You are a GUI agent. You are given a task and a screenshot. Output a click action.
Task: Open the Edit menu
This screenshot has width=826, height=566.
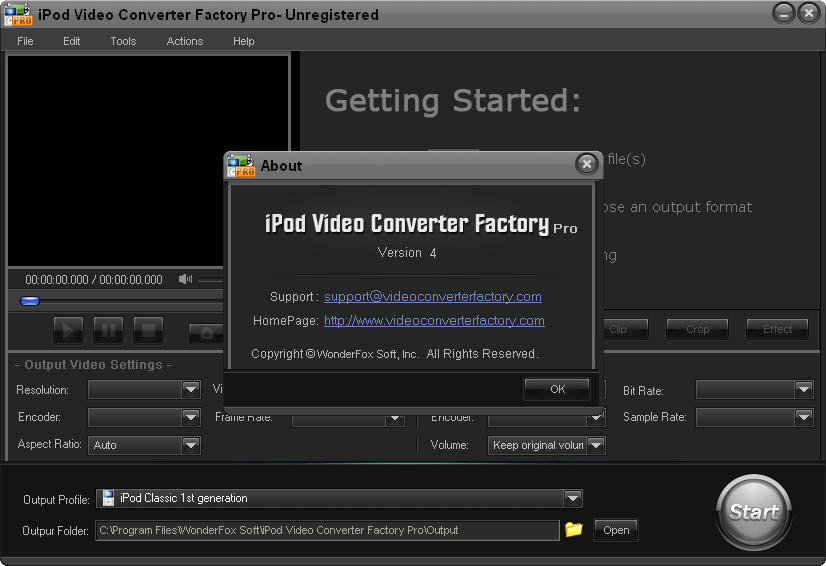[x=71, y=41]
